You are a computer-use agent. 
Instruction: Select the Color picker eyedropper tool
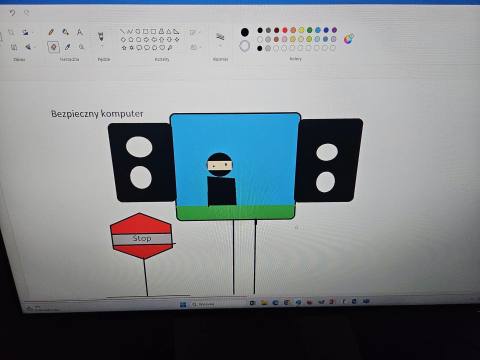(68, 47)
